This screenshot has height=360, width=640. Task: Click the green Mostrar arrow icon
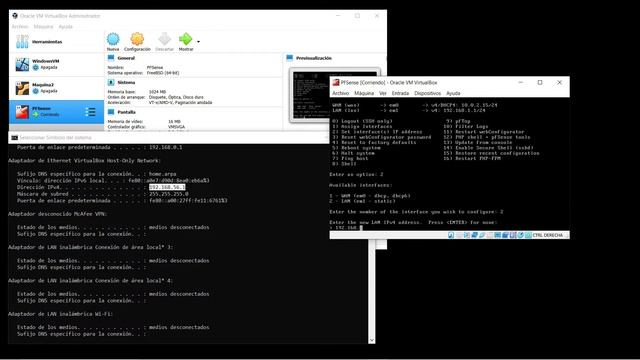185,39
